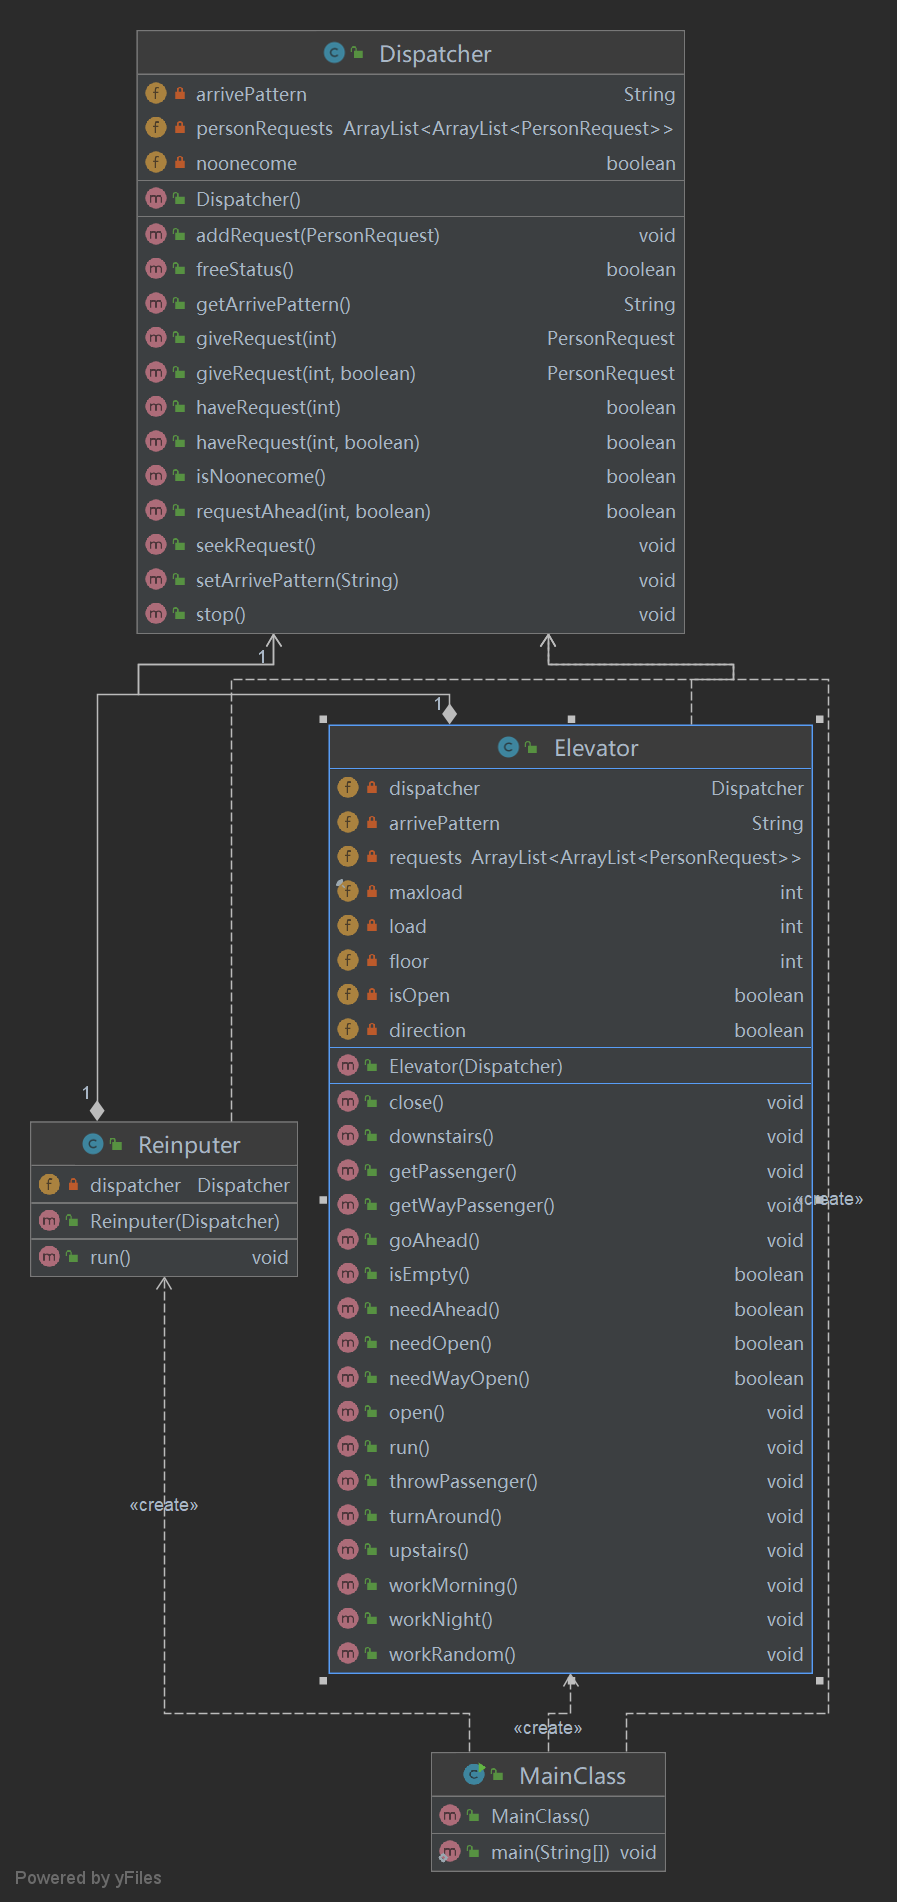
Task: Click the field icon next to isOpen
Action: 348,994
